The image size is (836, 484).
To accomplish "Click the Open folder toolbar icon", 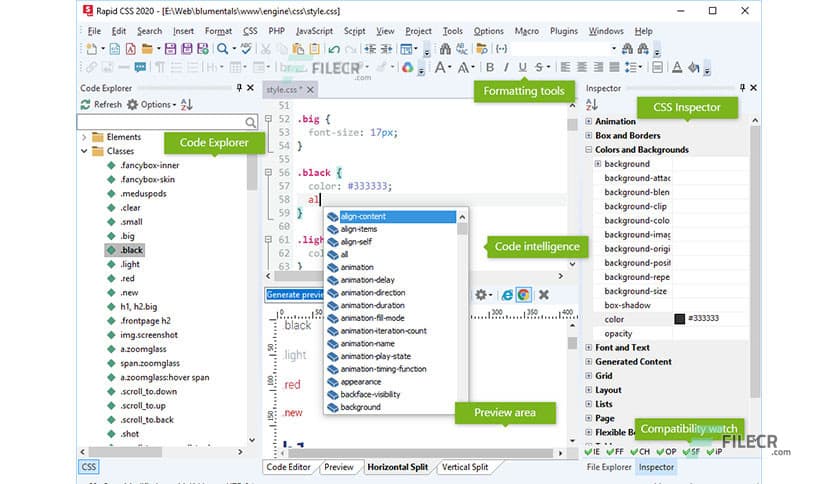I will point(147,49).
